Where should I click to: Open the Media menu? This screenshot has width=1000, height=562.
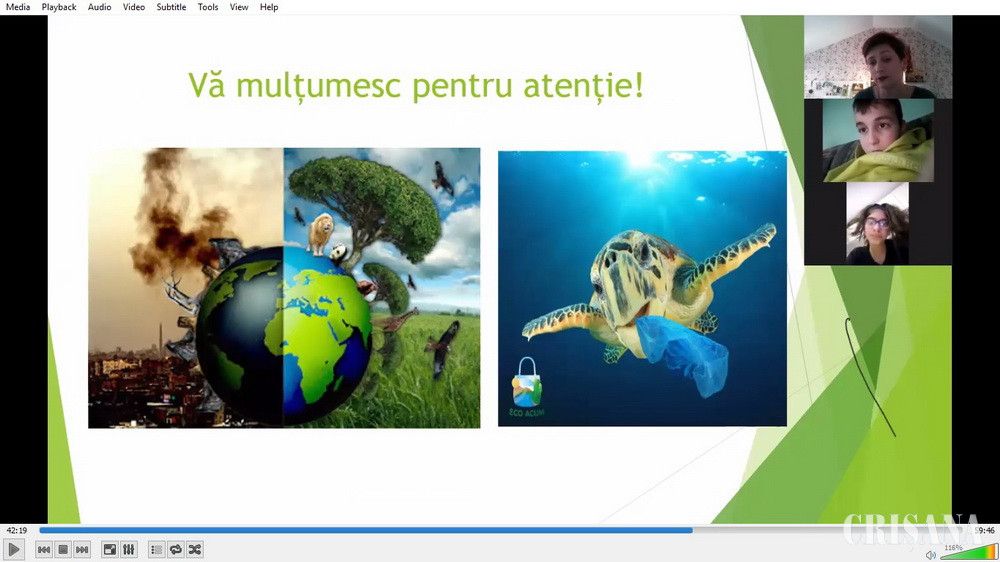click(x=18, y=7)
